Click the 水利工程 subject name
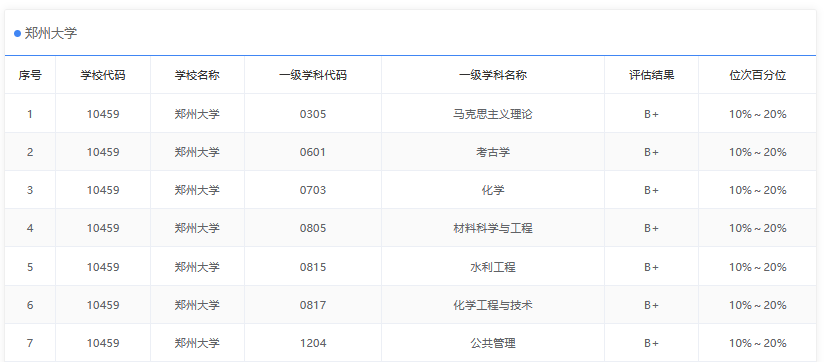 493,267
